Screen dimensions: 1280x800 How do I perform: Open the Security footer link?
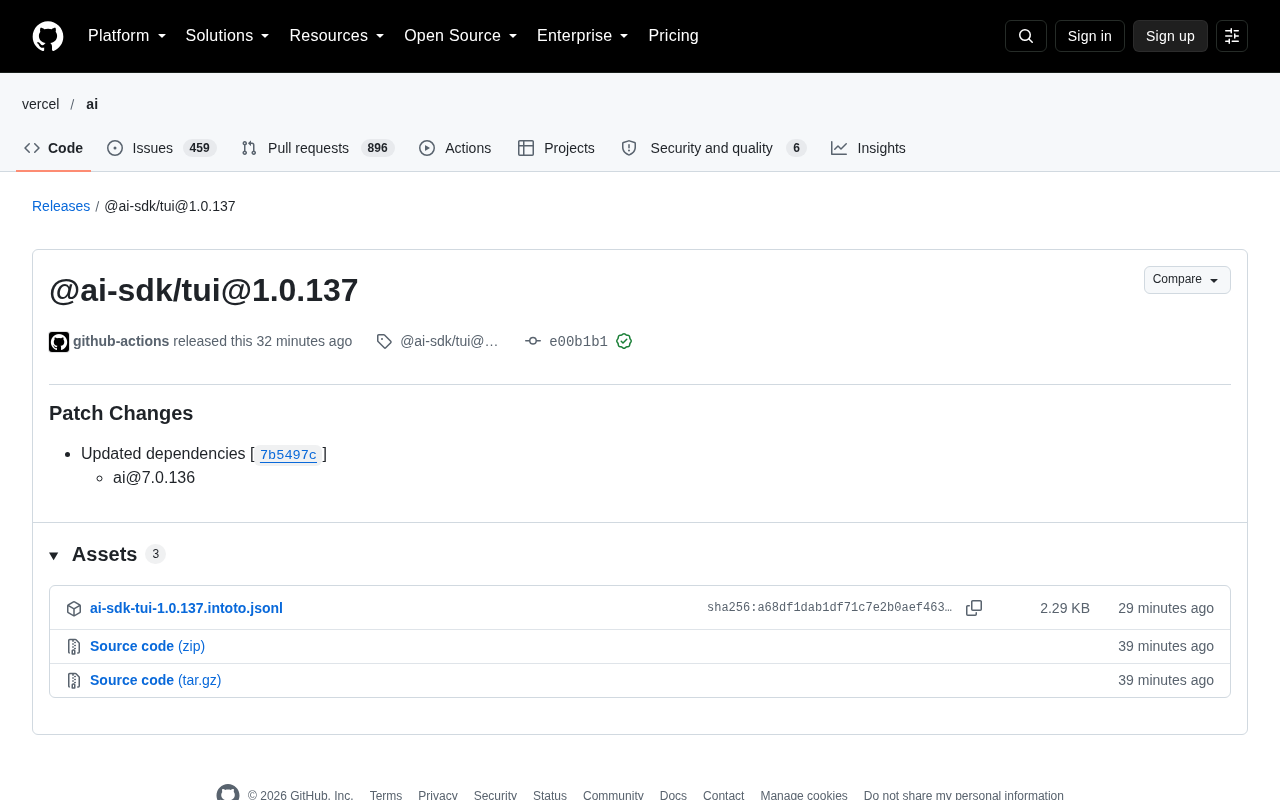495,795
